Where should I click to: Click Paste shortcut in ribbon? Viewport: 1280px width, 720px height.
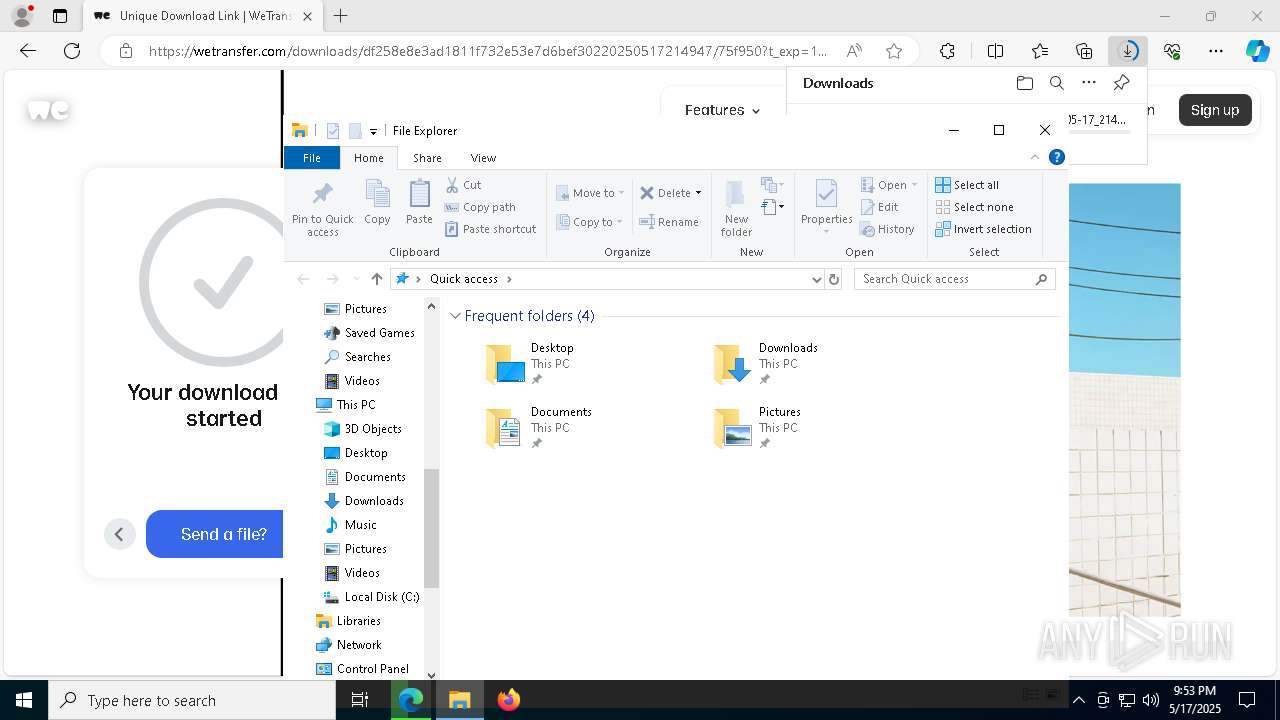click(x=490, y=229)
